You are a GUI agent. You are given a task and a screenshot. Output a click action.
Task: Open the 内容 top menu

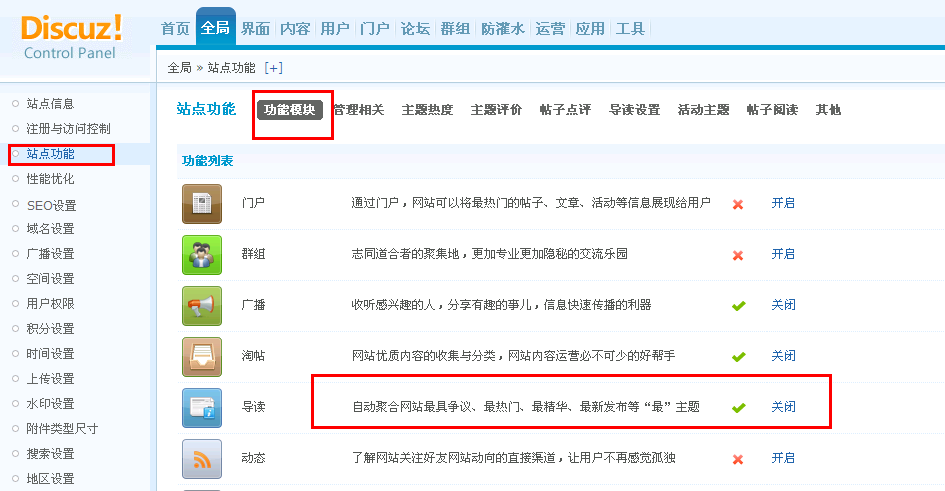coord(295,28)
